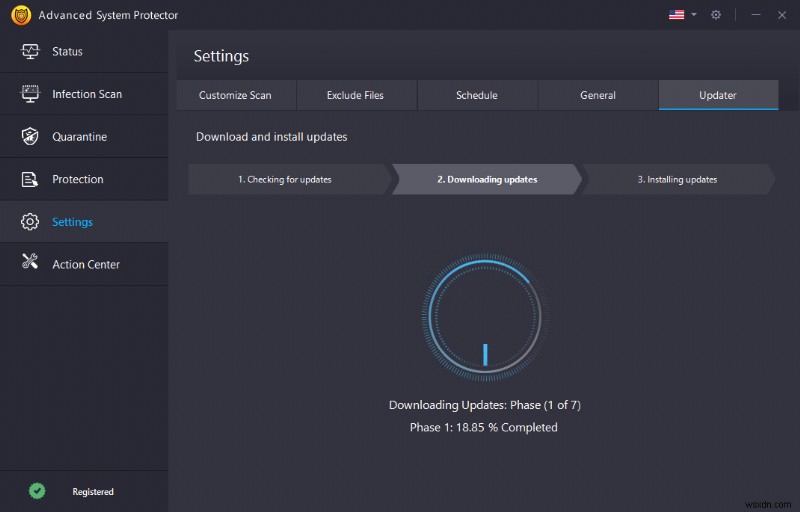Select the highlighted Settings label
Viewport: 800px width, 512px height.
pos(72,222)
